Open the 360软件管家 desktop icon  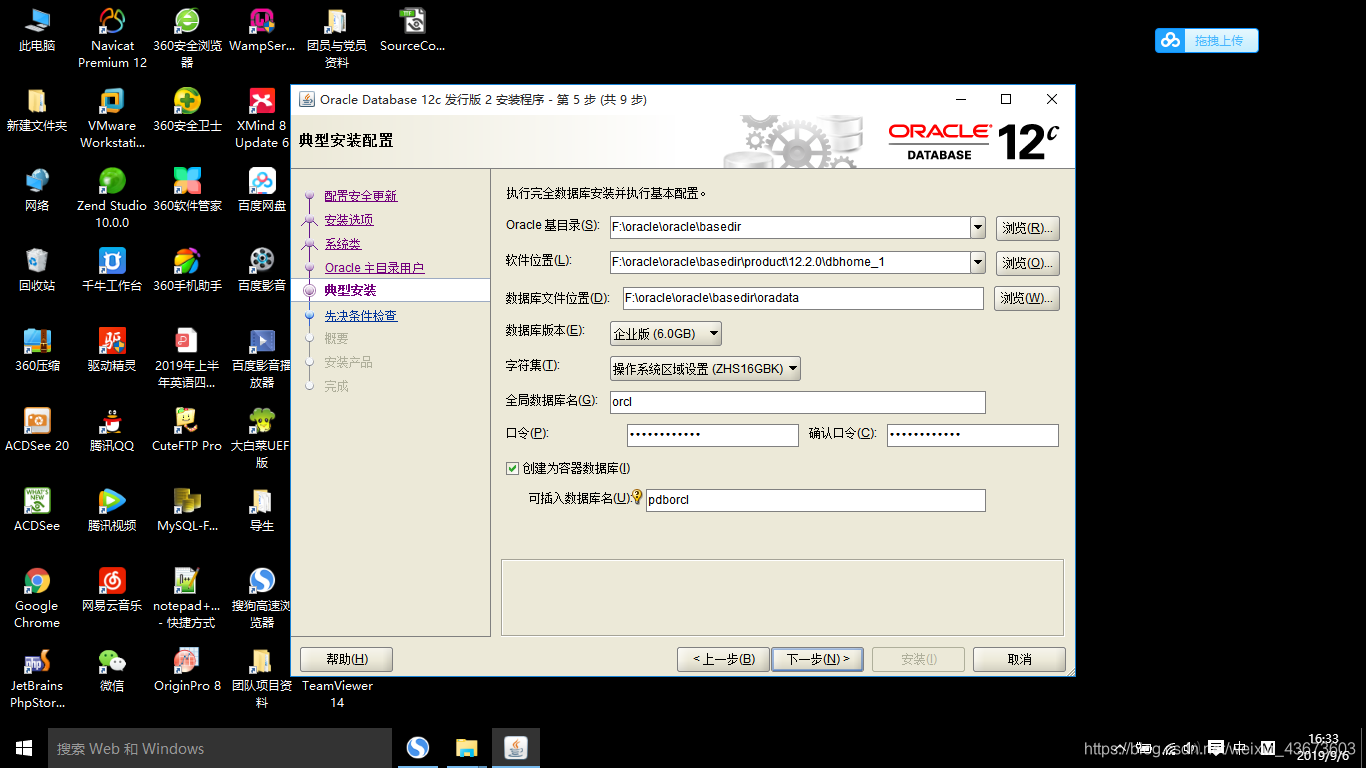[187, 190]
